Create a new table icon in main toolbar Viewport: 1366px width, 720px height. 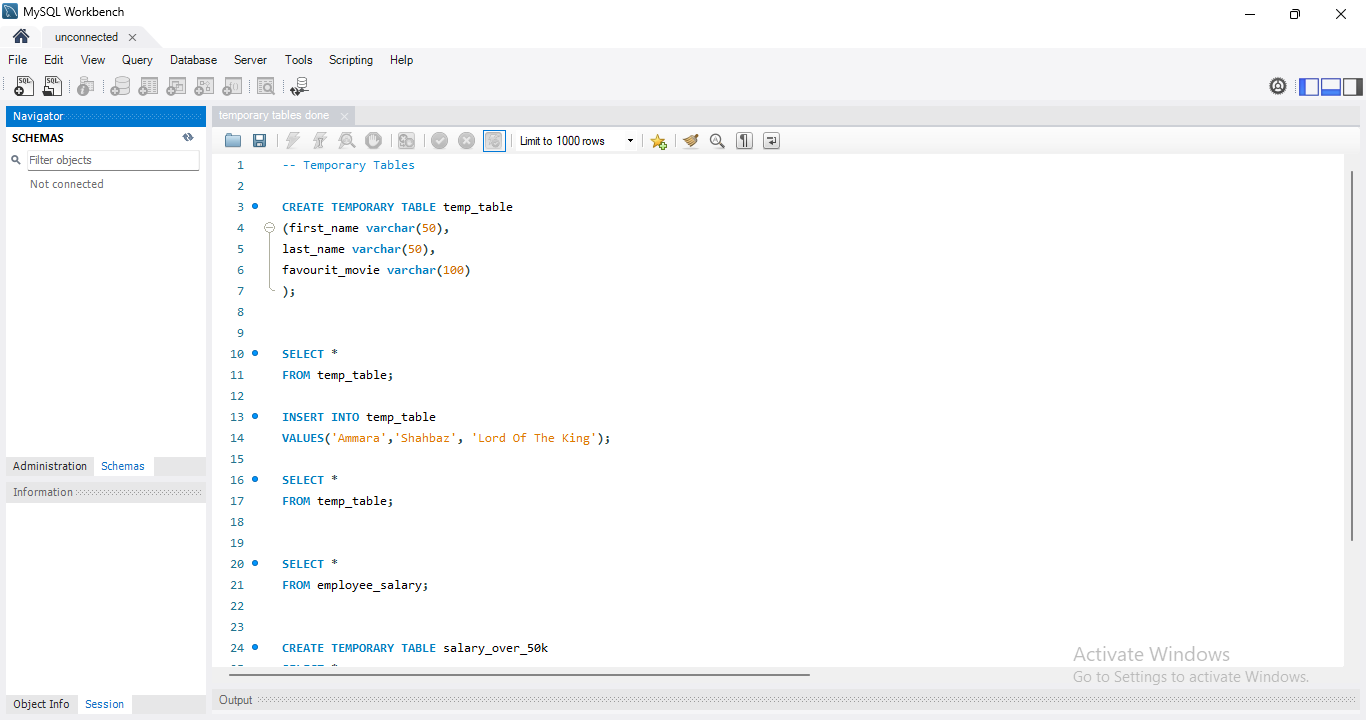point(148,87)
